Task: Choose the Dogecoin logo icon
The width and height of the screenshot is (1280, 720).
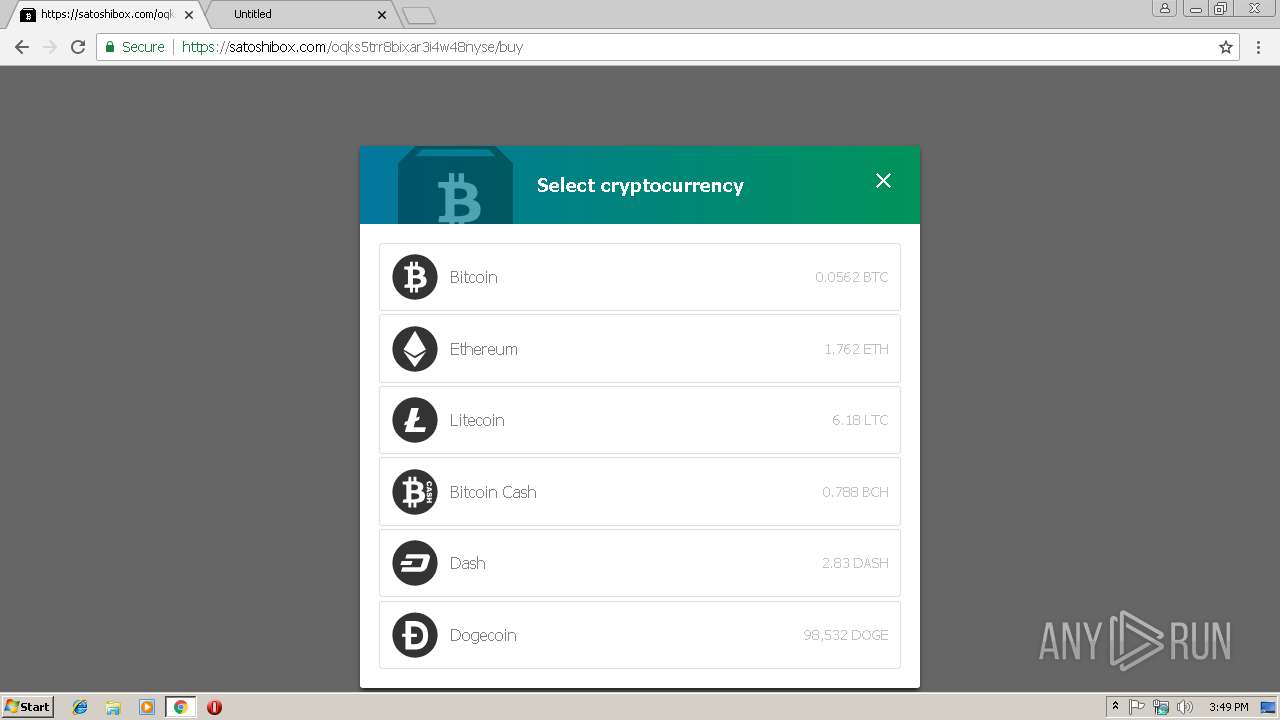Action: (x=415, y=635)
